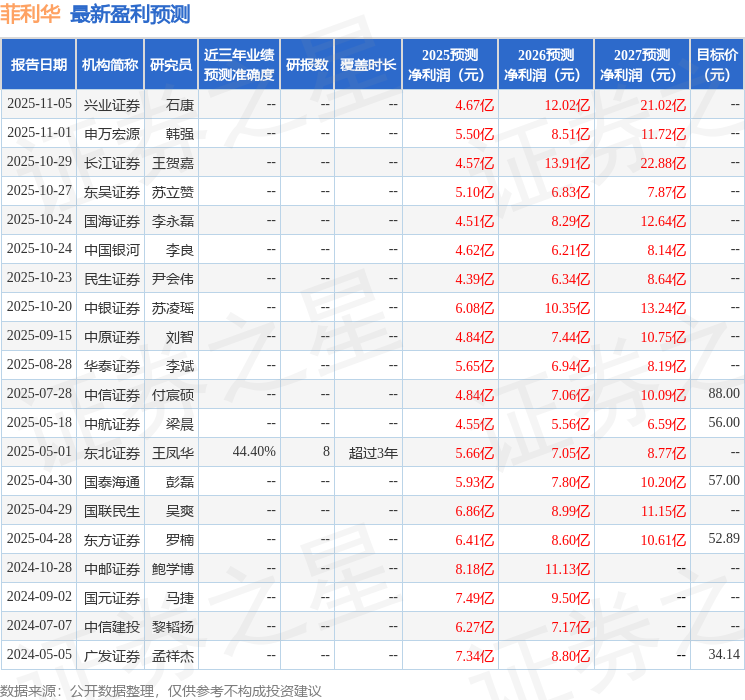The image size is (745, 700).
Task: Select the 东方证券 institution cell
Action: coord(112,539)
